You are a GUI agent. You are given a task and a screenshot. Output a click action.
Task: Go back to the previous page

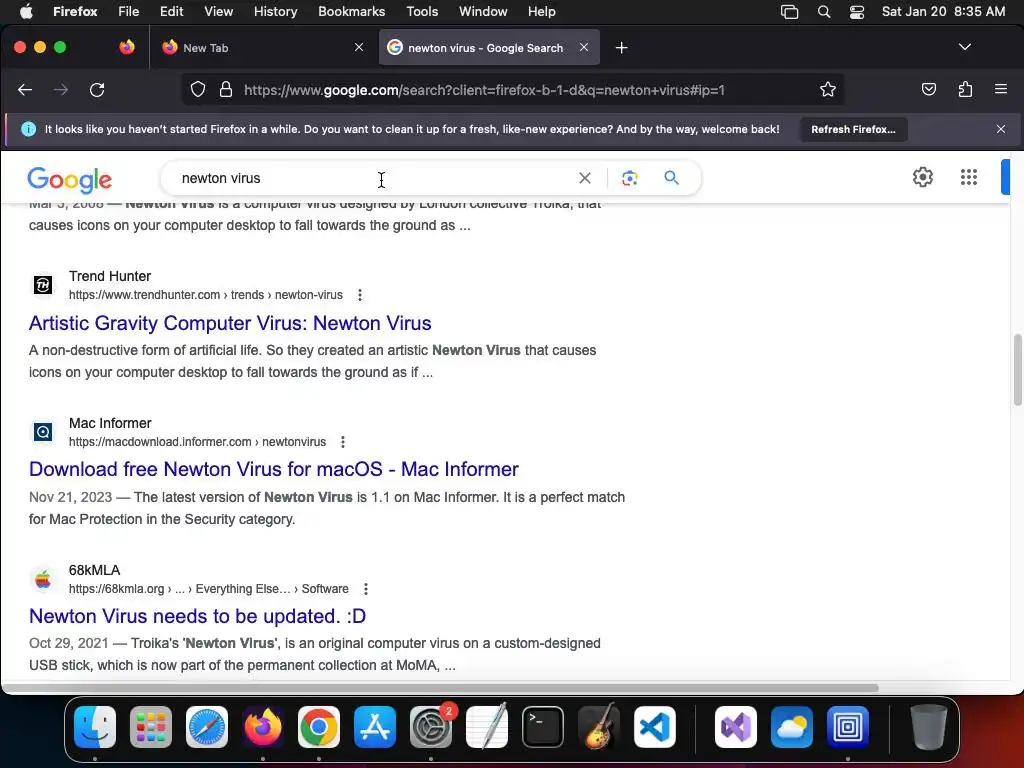pyautogui.click(x=25, y=89)
